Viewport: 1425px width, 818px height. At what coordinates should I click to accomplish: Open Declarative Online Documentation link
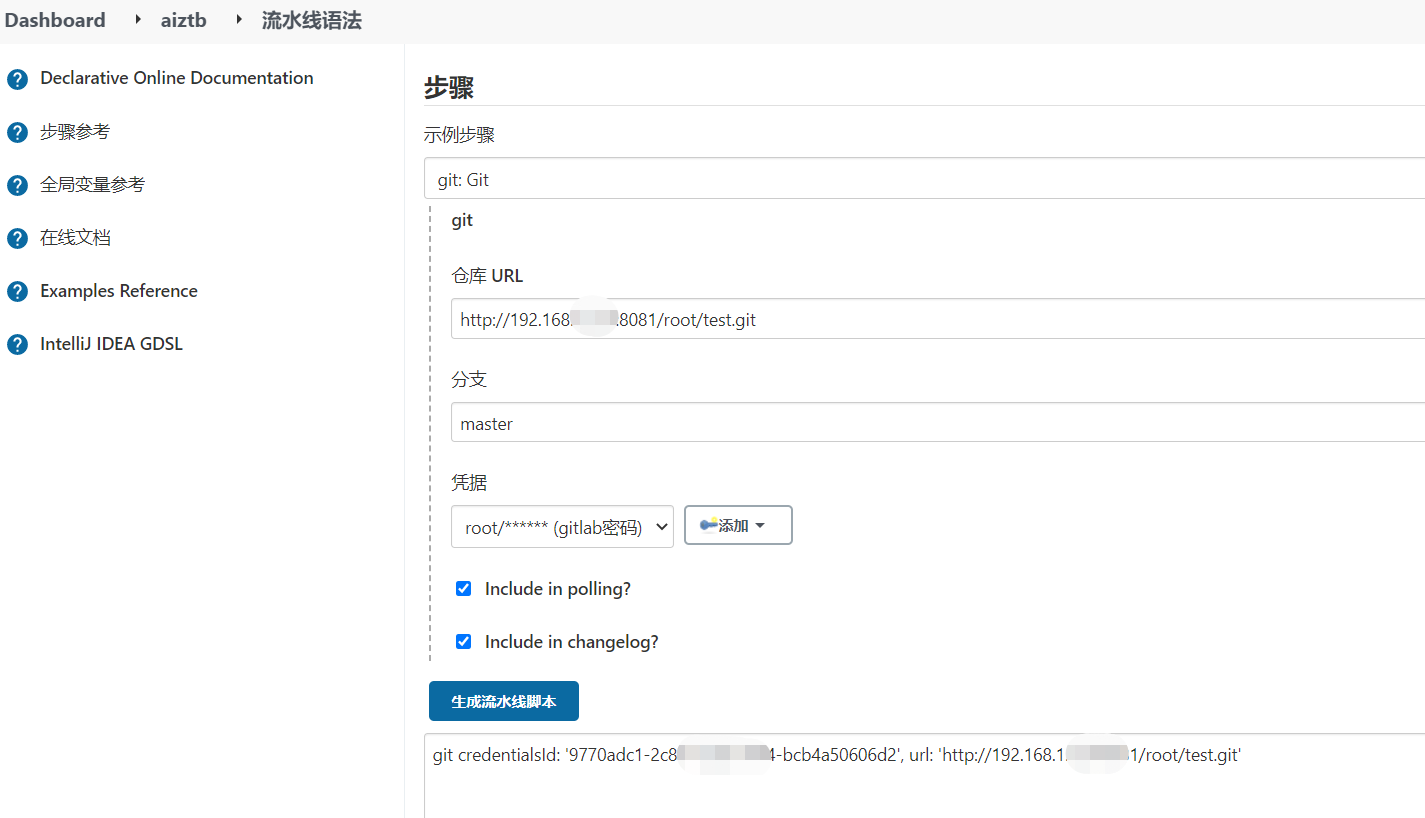point(177,78)
